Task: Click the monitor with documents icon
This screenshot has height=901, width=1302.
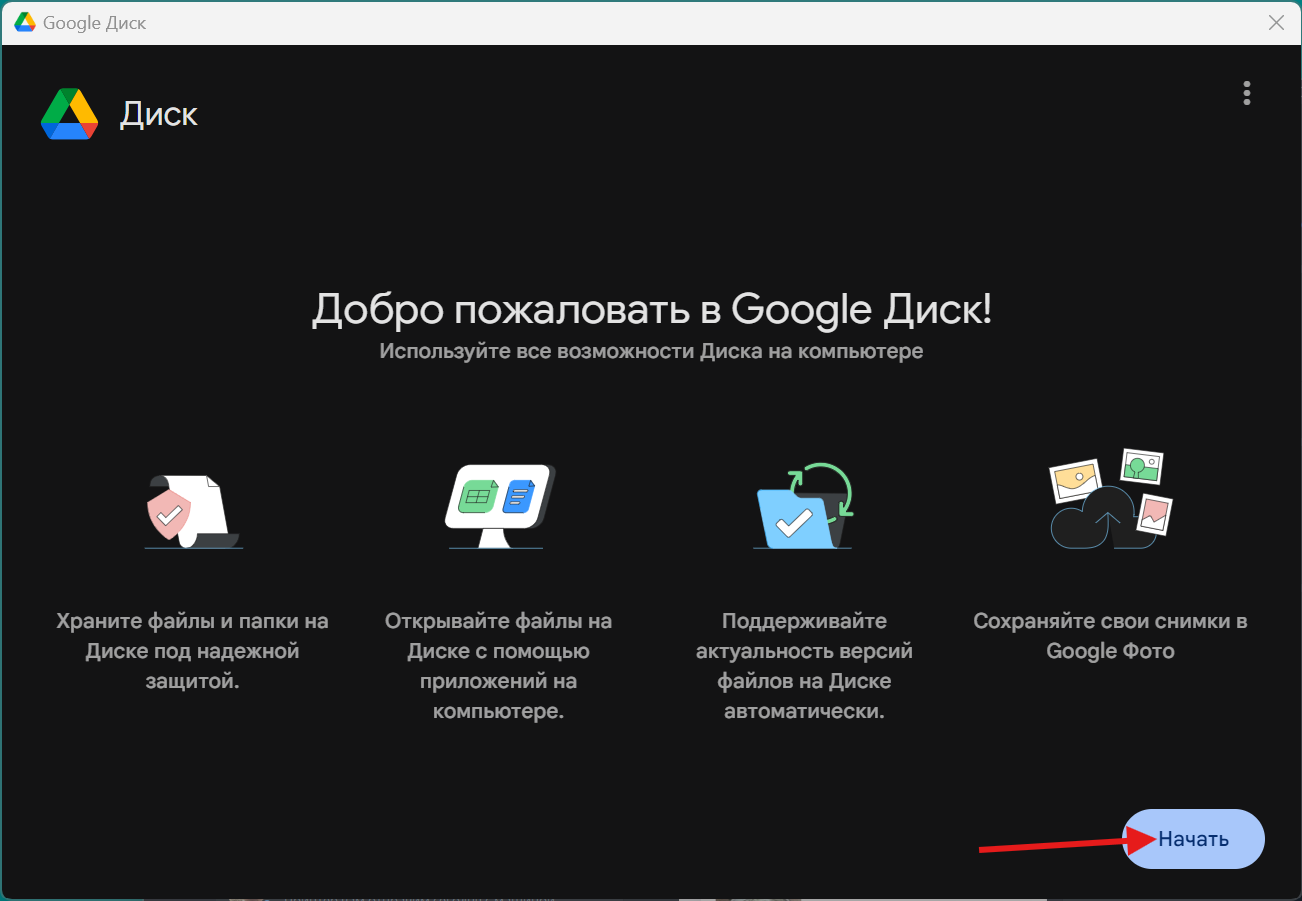Action: tap(499, 506)
